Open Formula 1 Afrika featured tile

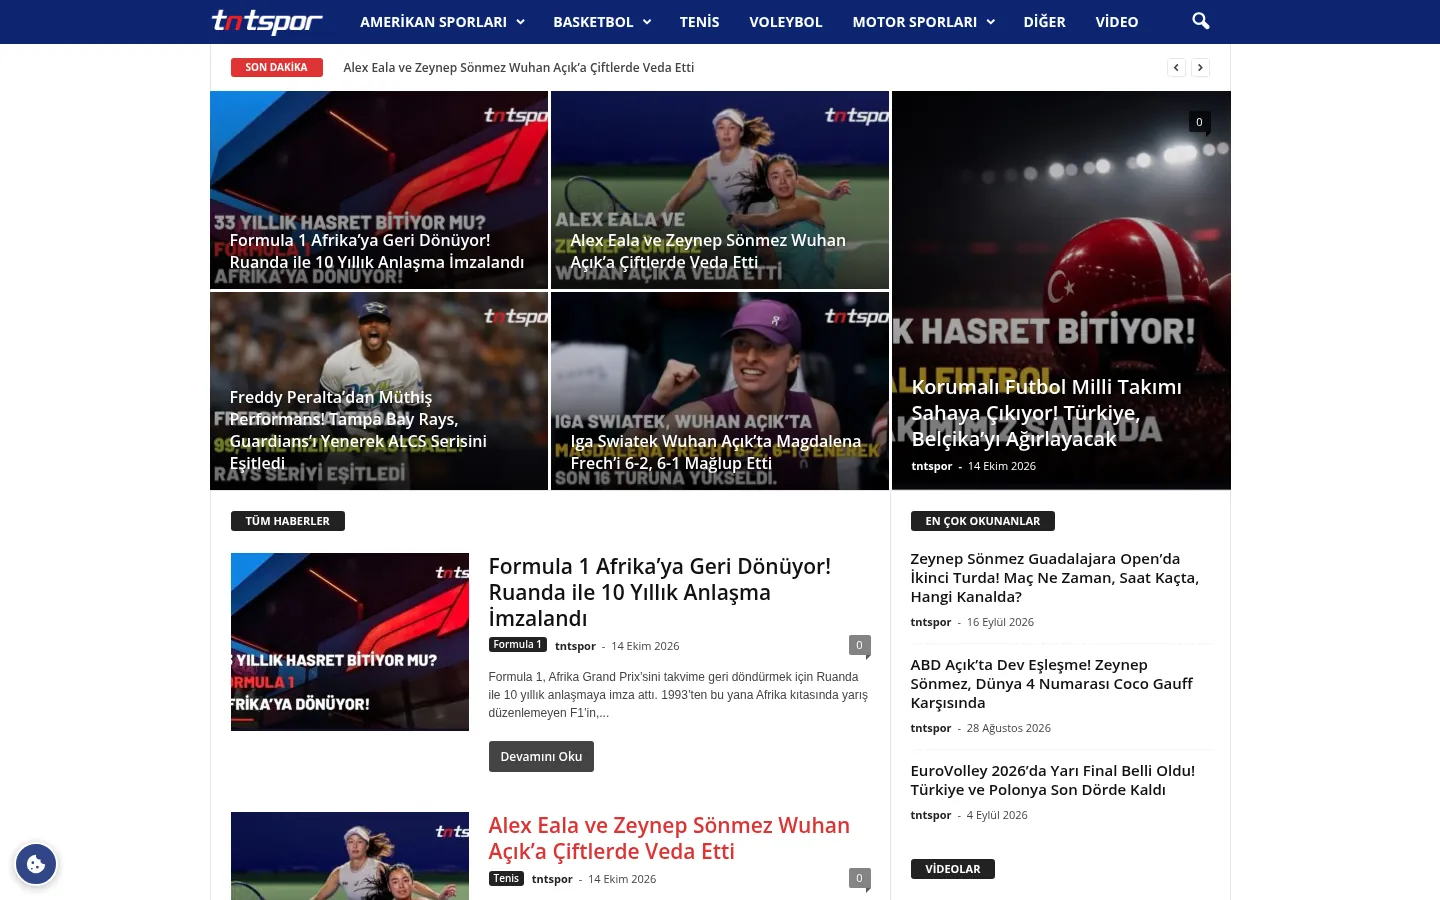tap(379, 190)
